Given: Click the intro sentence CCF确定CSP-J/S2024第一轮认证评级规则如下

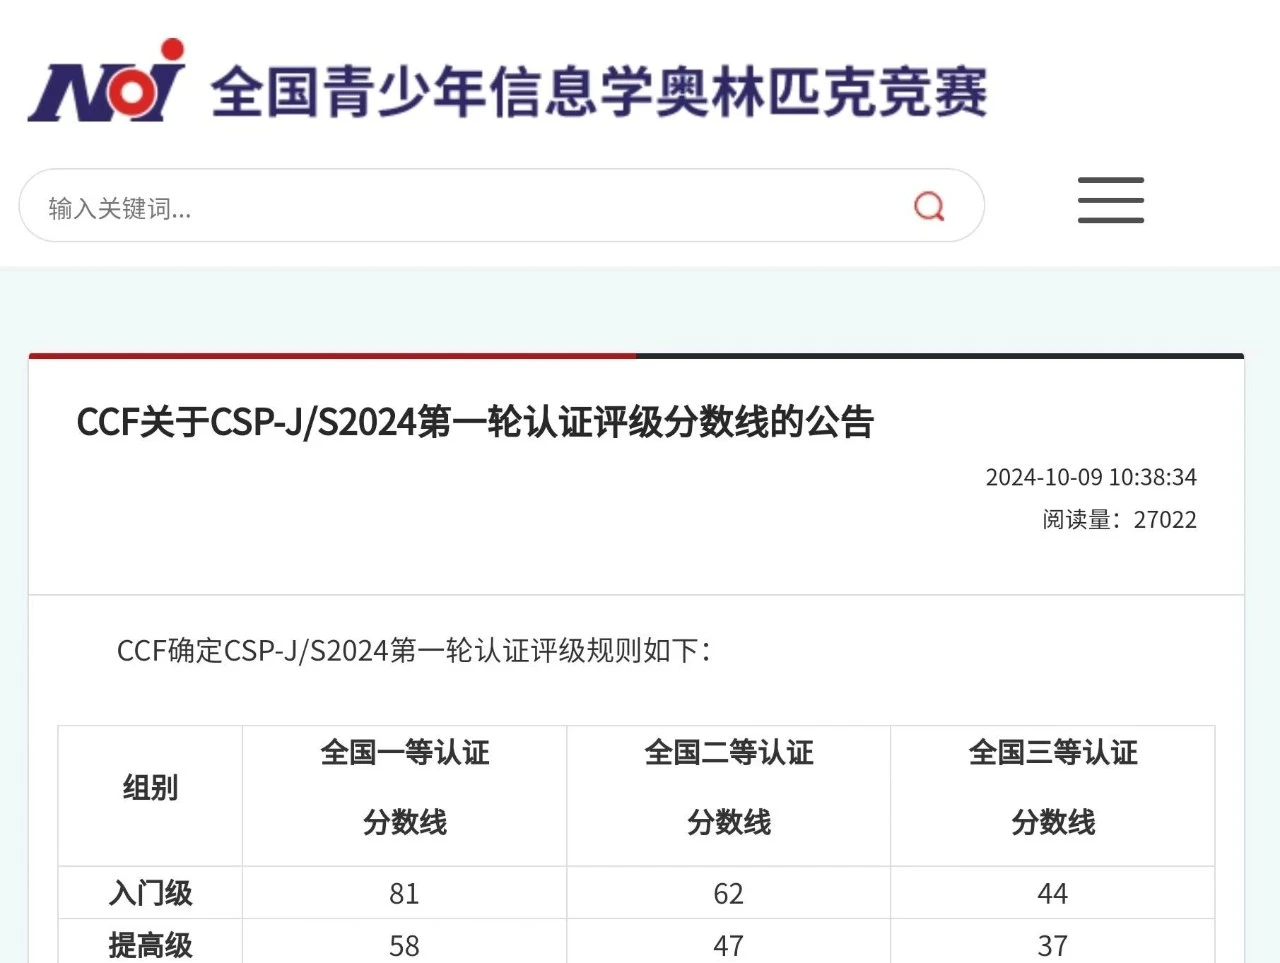Looking at the screenshot, I should 414,651.
